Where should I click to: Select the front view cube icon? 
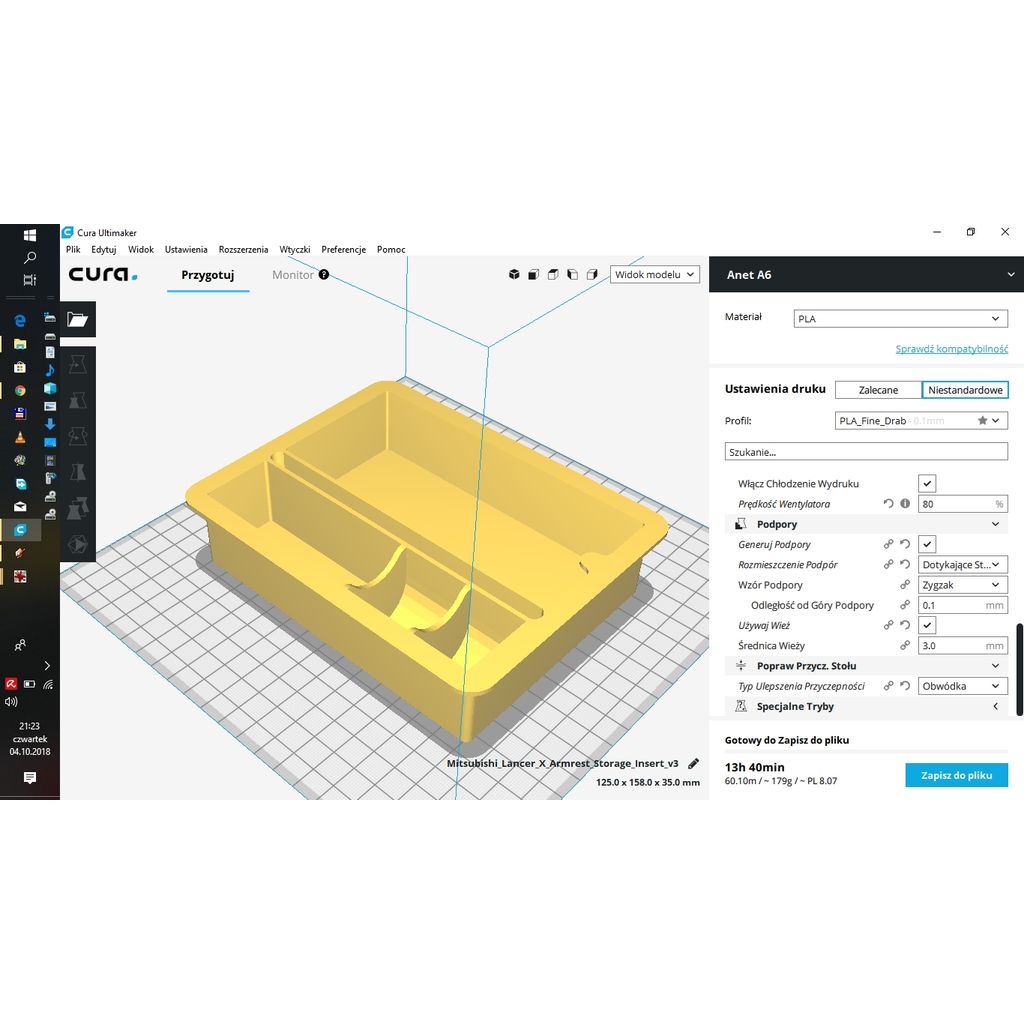(534, 274)
